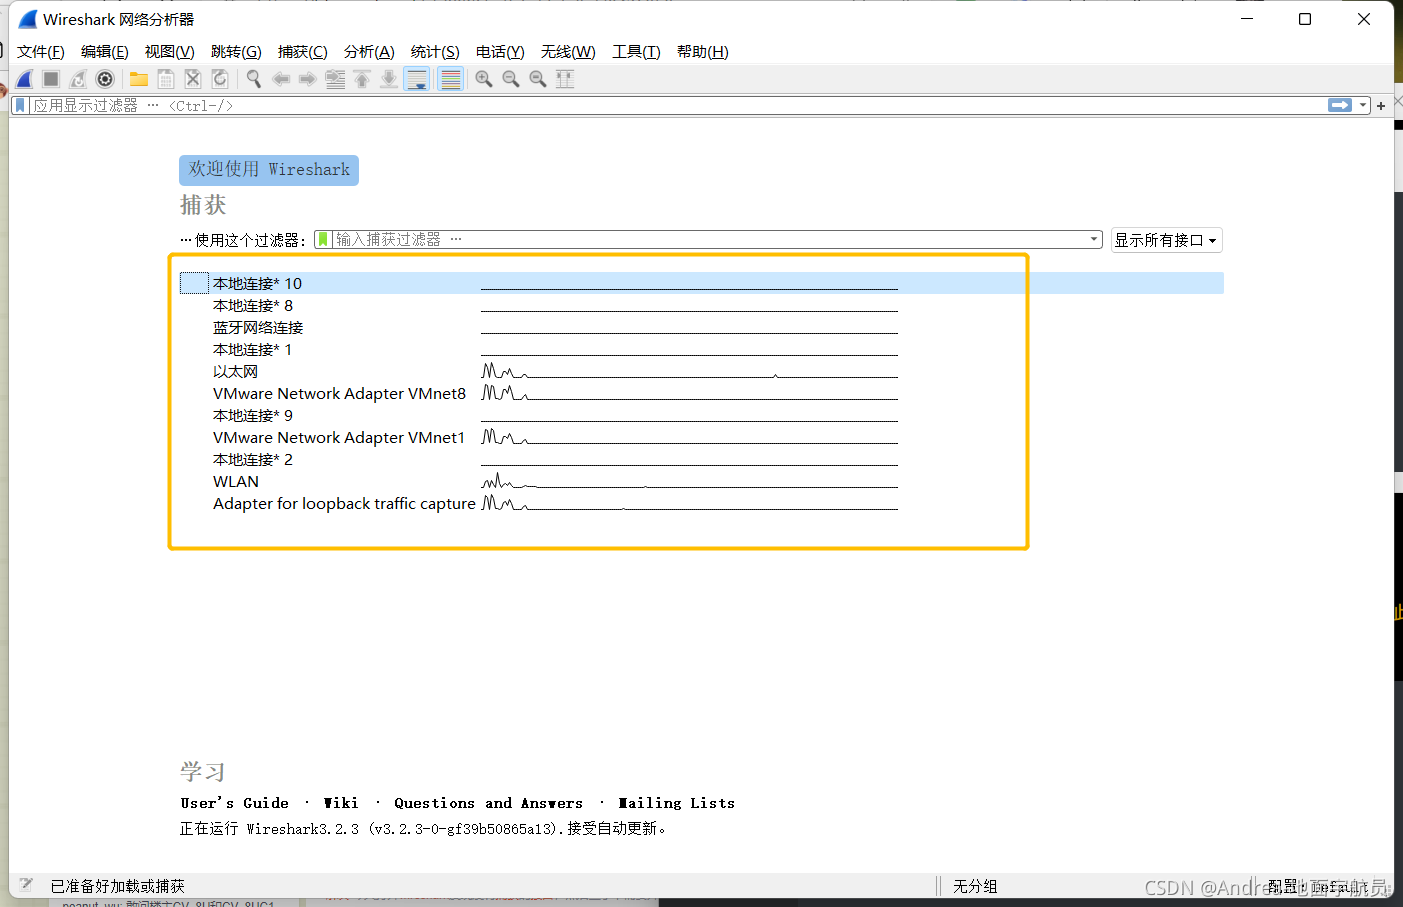
Task: Open the 电话(Y) menu
Action: (x=500, y=52)
